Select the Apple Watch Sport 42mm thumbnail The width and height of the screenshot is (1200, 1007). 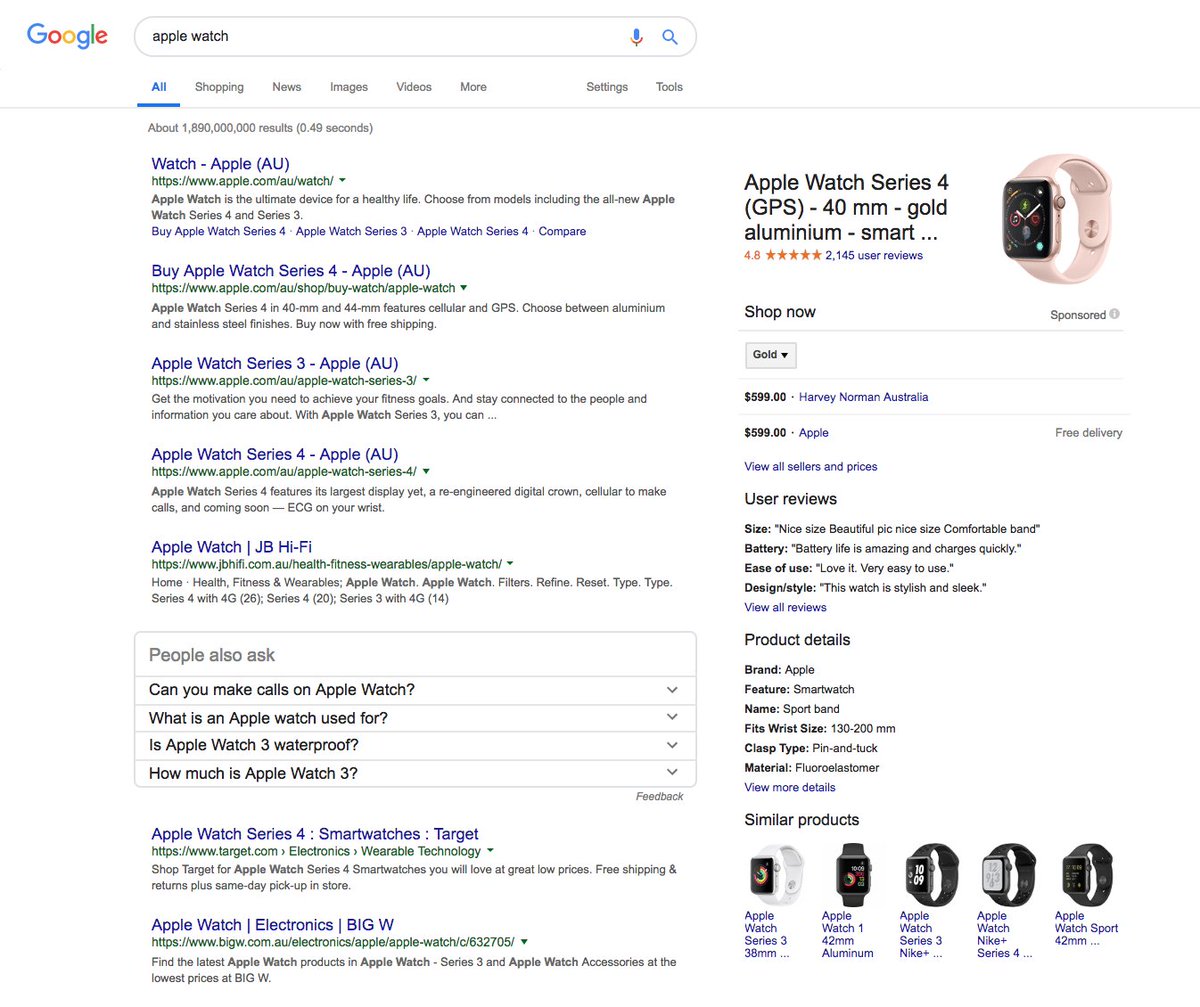[1087, 875]
